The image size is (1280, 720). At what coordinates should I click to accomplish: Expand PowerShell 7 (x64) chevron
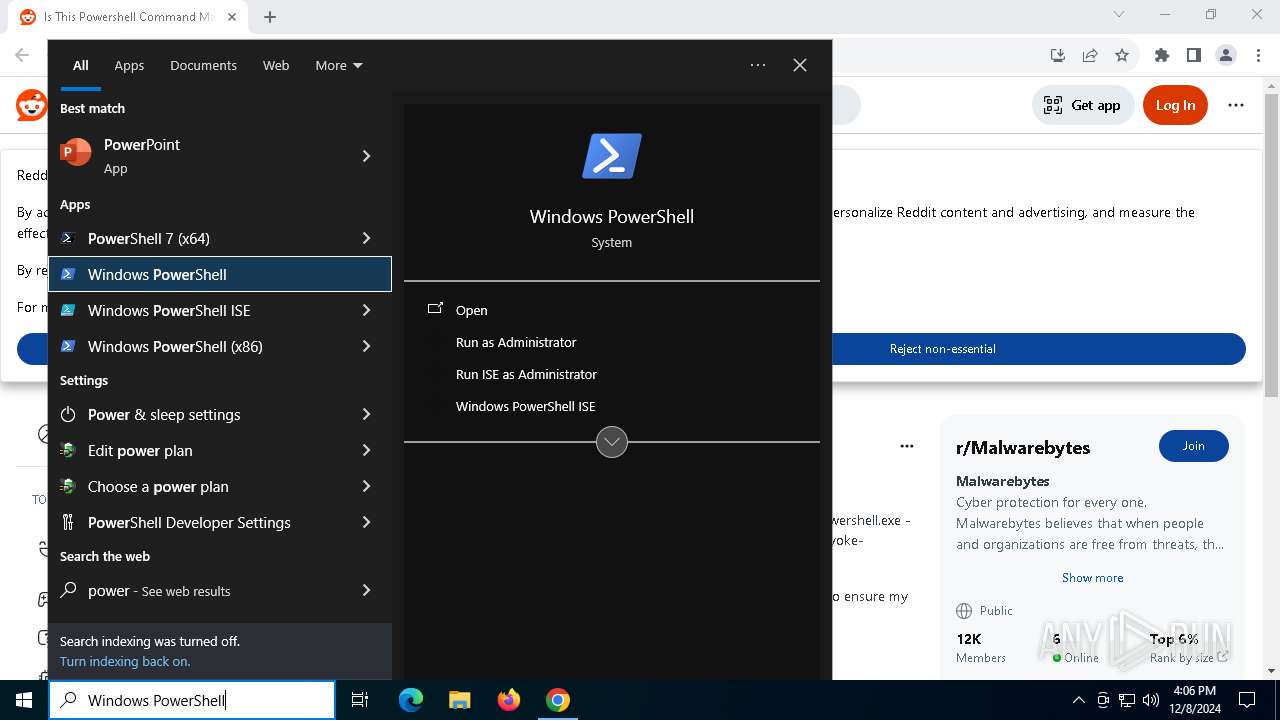[x=367, y=238]
